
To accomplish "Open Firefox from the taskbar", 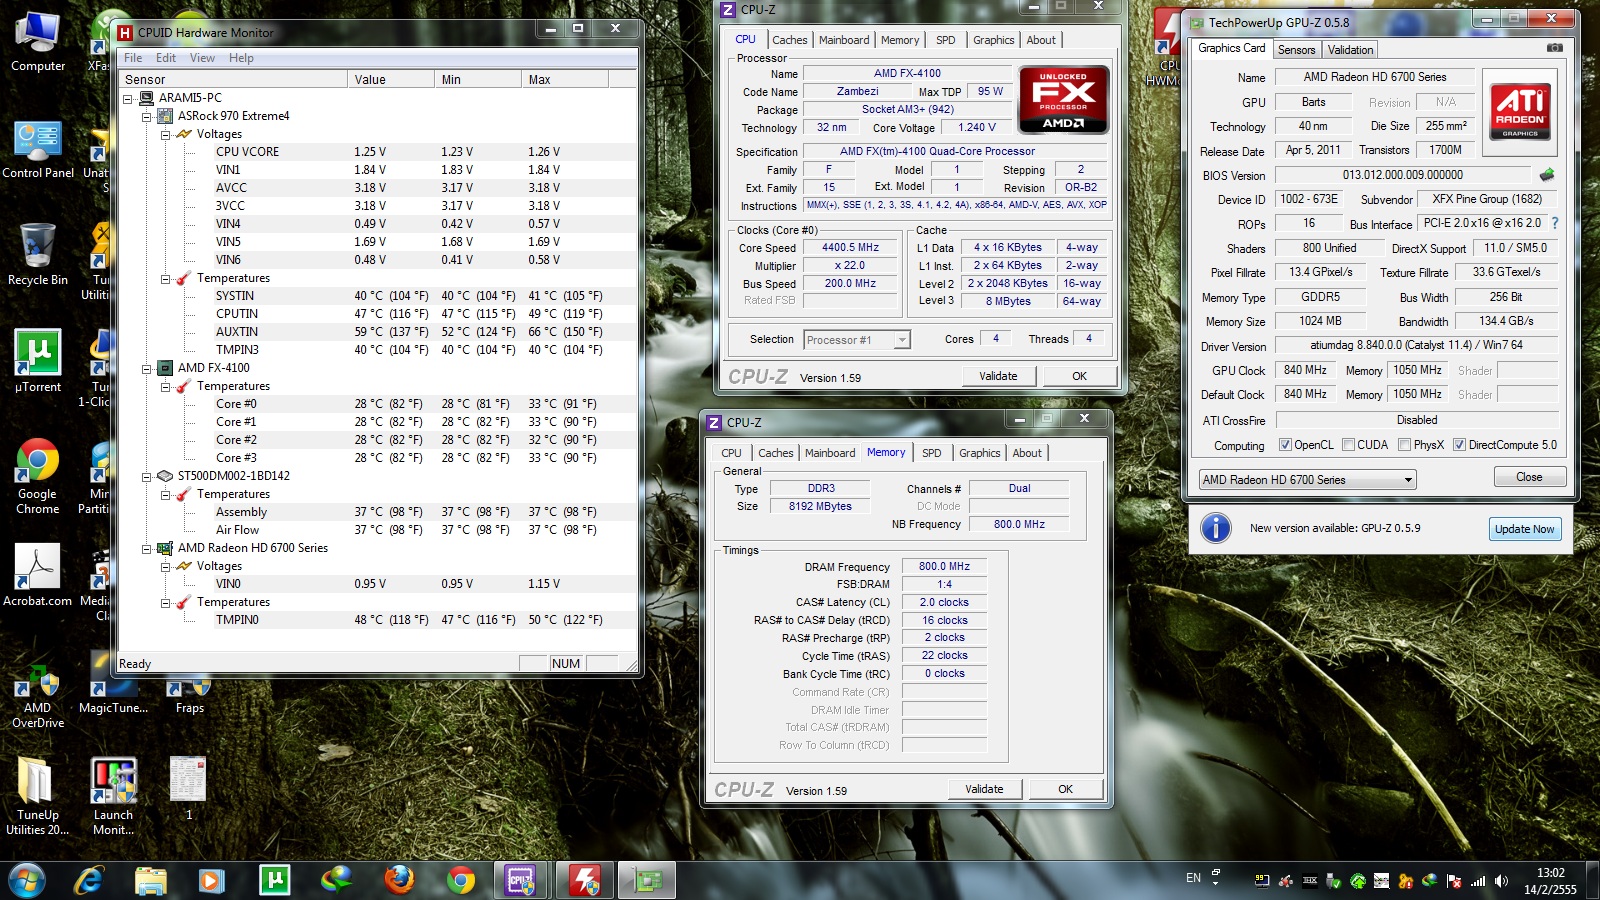I will [399, 880].
